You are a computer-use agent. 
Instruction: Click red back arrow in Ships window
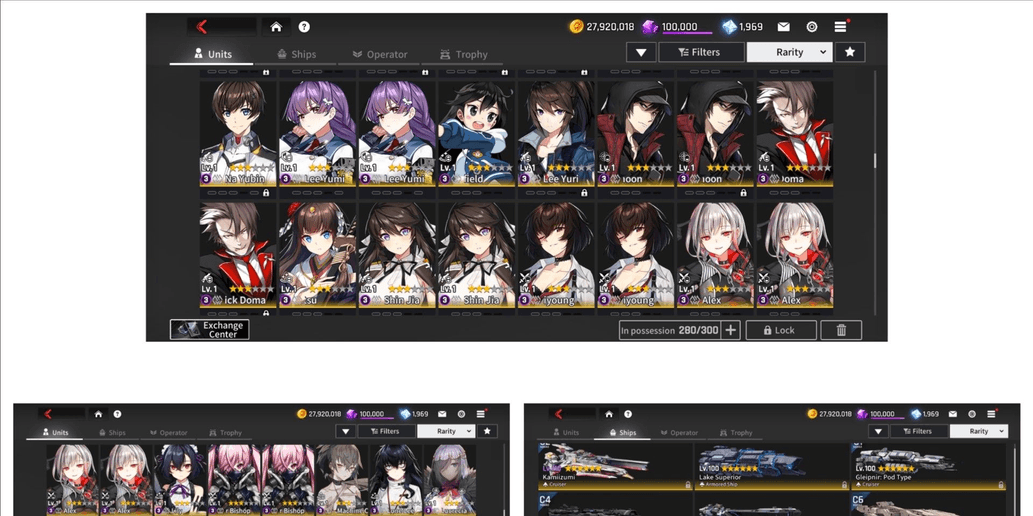pos(560,414)
